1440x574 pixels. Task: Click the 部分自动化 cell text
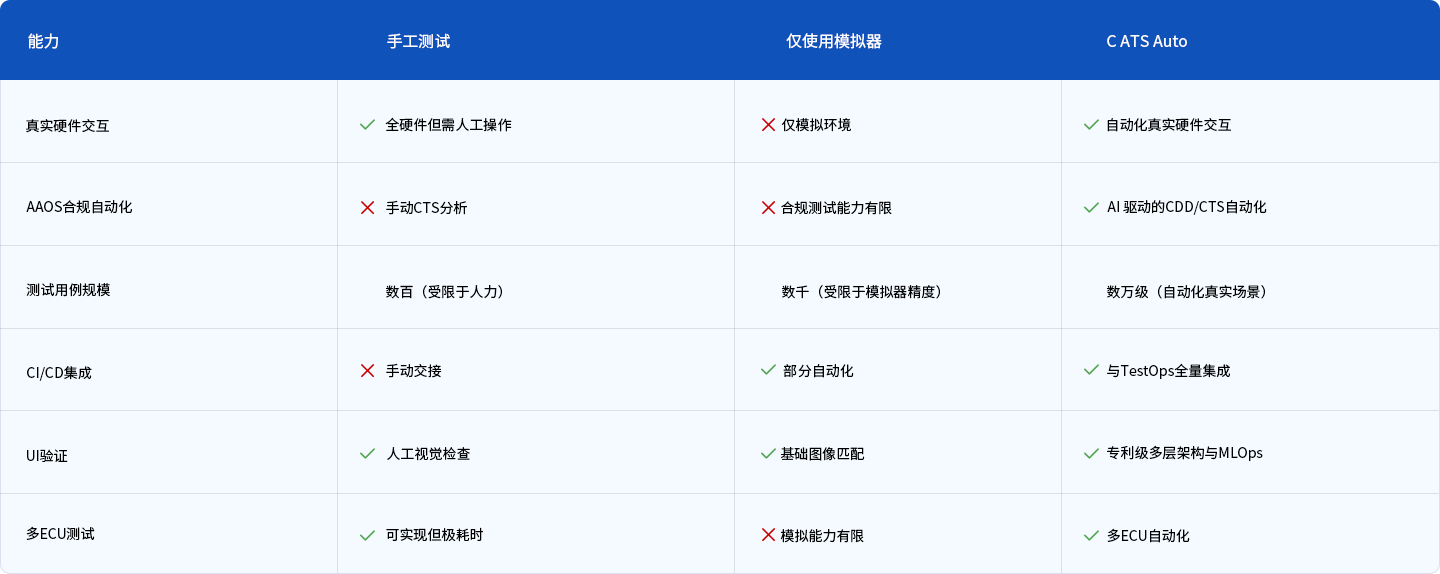coord(817,371)
